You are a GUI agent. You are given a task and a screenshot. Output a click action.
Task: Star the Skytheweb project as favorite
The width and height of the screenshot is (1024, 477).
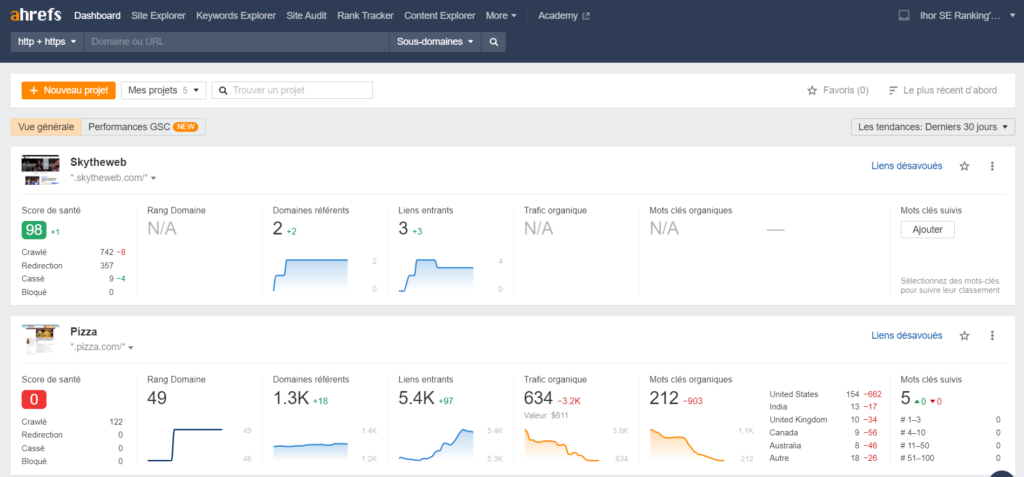coord(965,166)
